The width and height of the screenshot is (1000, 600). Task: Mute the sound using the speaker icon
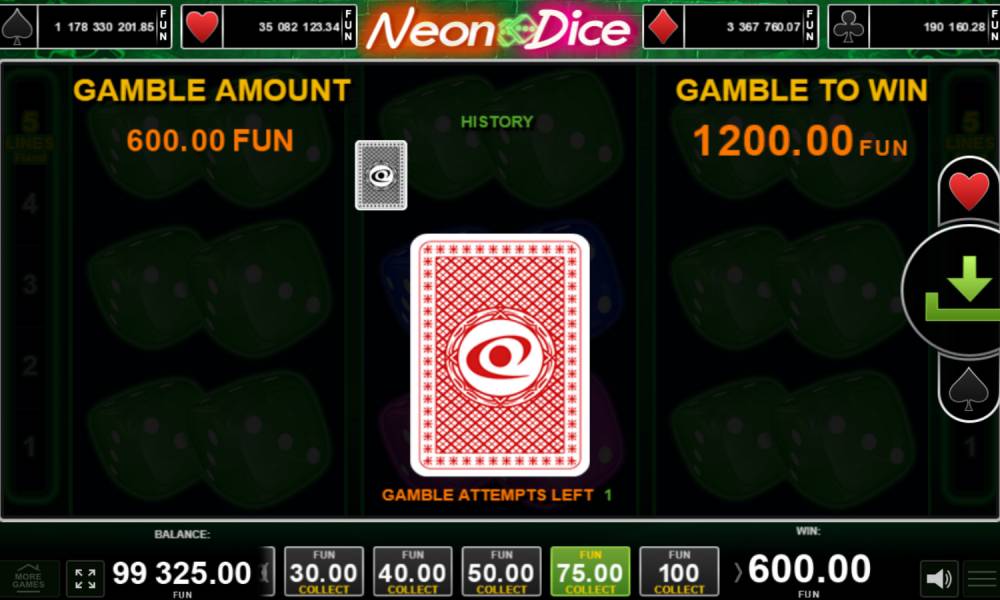click(x=939, y=578)
